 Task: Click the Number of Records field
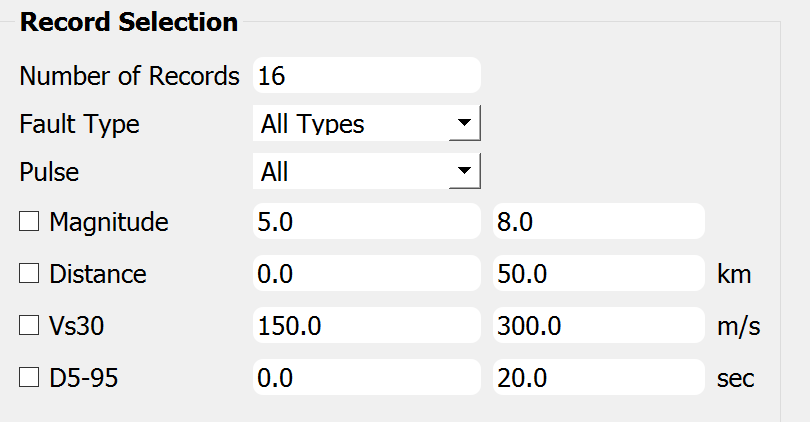367,75
